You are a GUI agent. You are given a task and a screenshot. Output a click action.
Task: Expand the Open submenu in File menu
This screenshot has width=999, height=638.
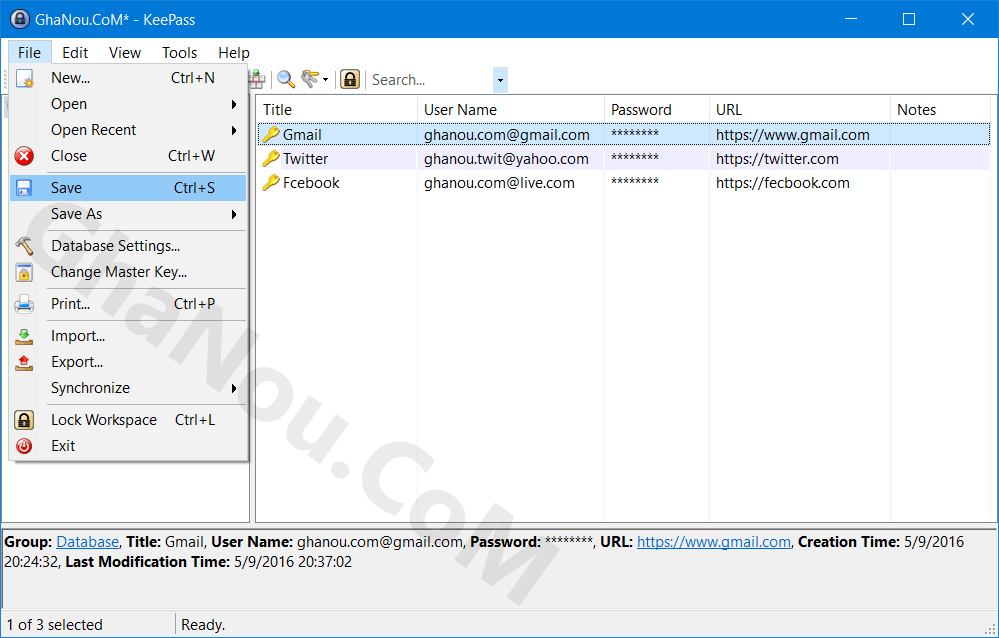(234, 105)
